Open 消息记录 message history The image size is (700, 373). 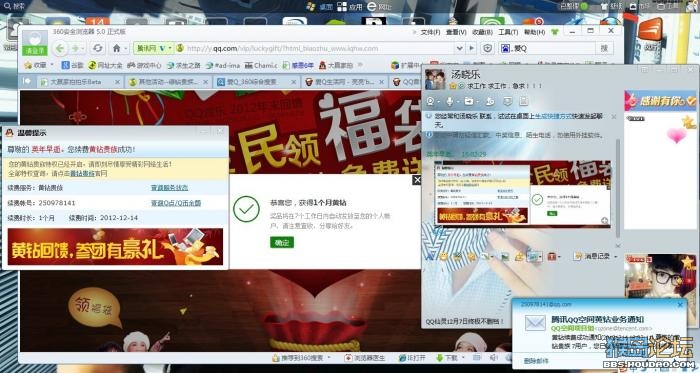[x=592, y=256]
